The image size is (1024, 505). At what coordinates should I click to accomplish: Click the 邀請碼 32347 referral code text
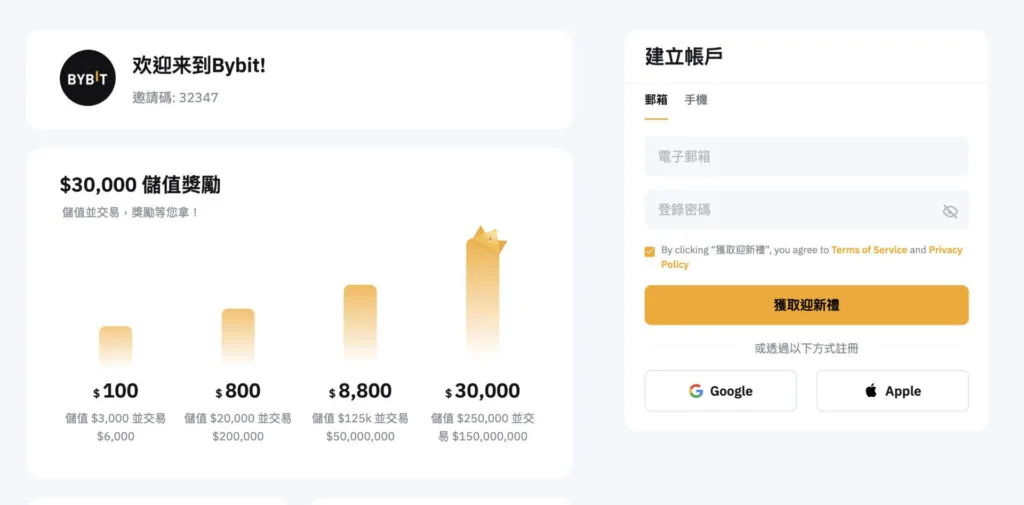tap(175, 98)
